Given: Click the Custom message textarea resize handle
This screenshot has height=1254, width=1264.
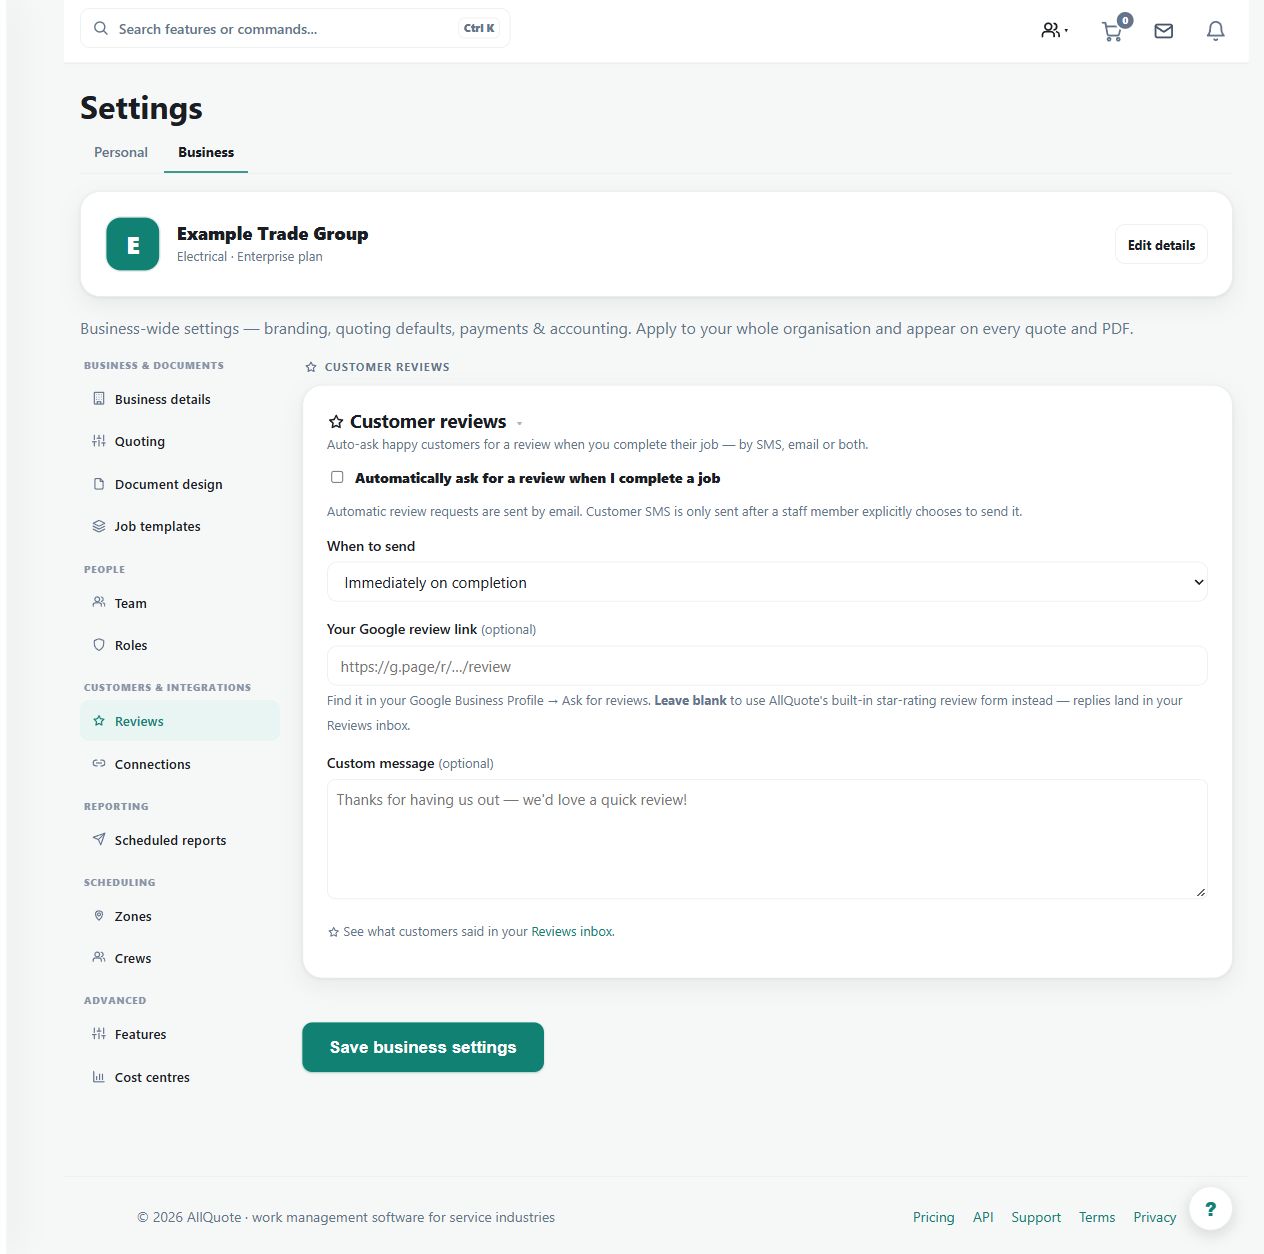Looking at the screenshot, I should click(1200, 891).
